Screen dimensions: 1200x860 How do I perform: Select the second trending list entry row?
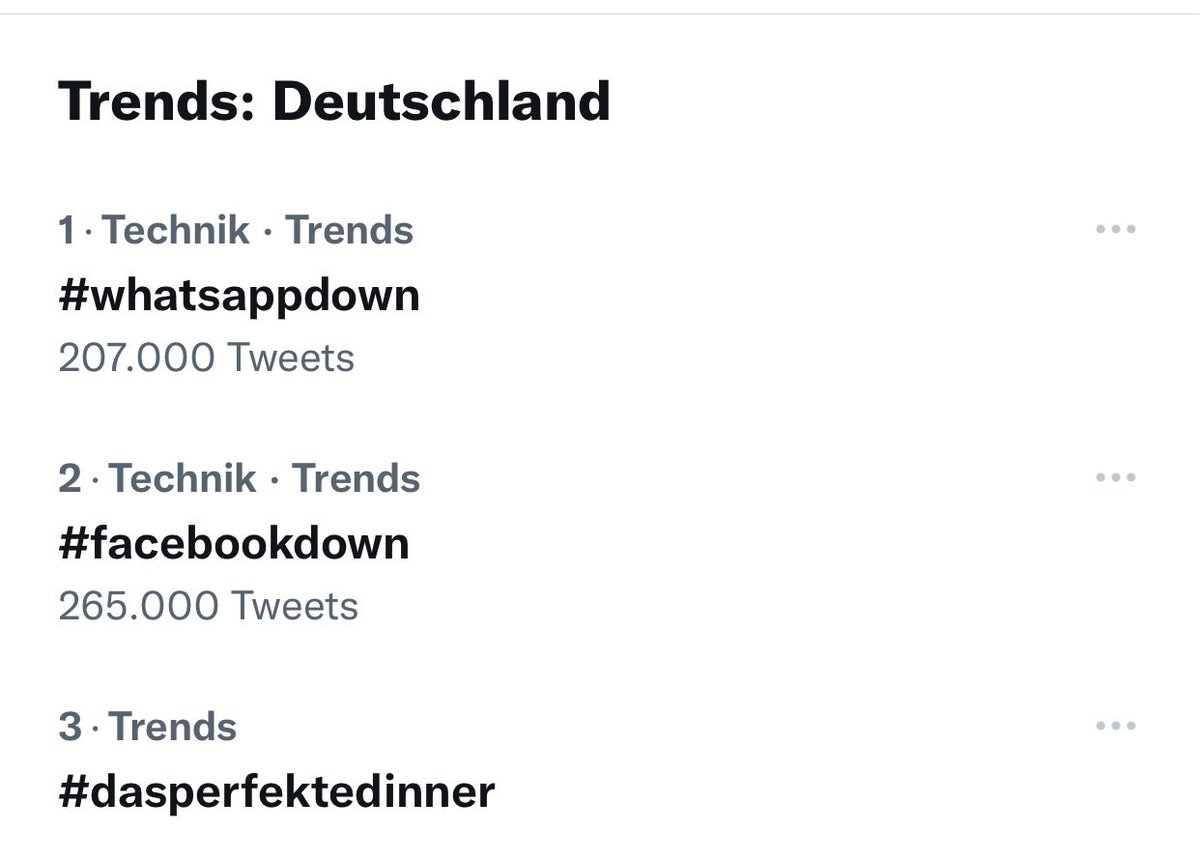coord(600,542)
